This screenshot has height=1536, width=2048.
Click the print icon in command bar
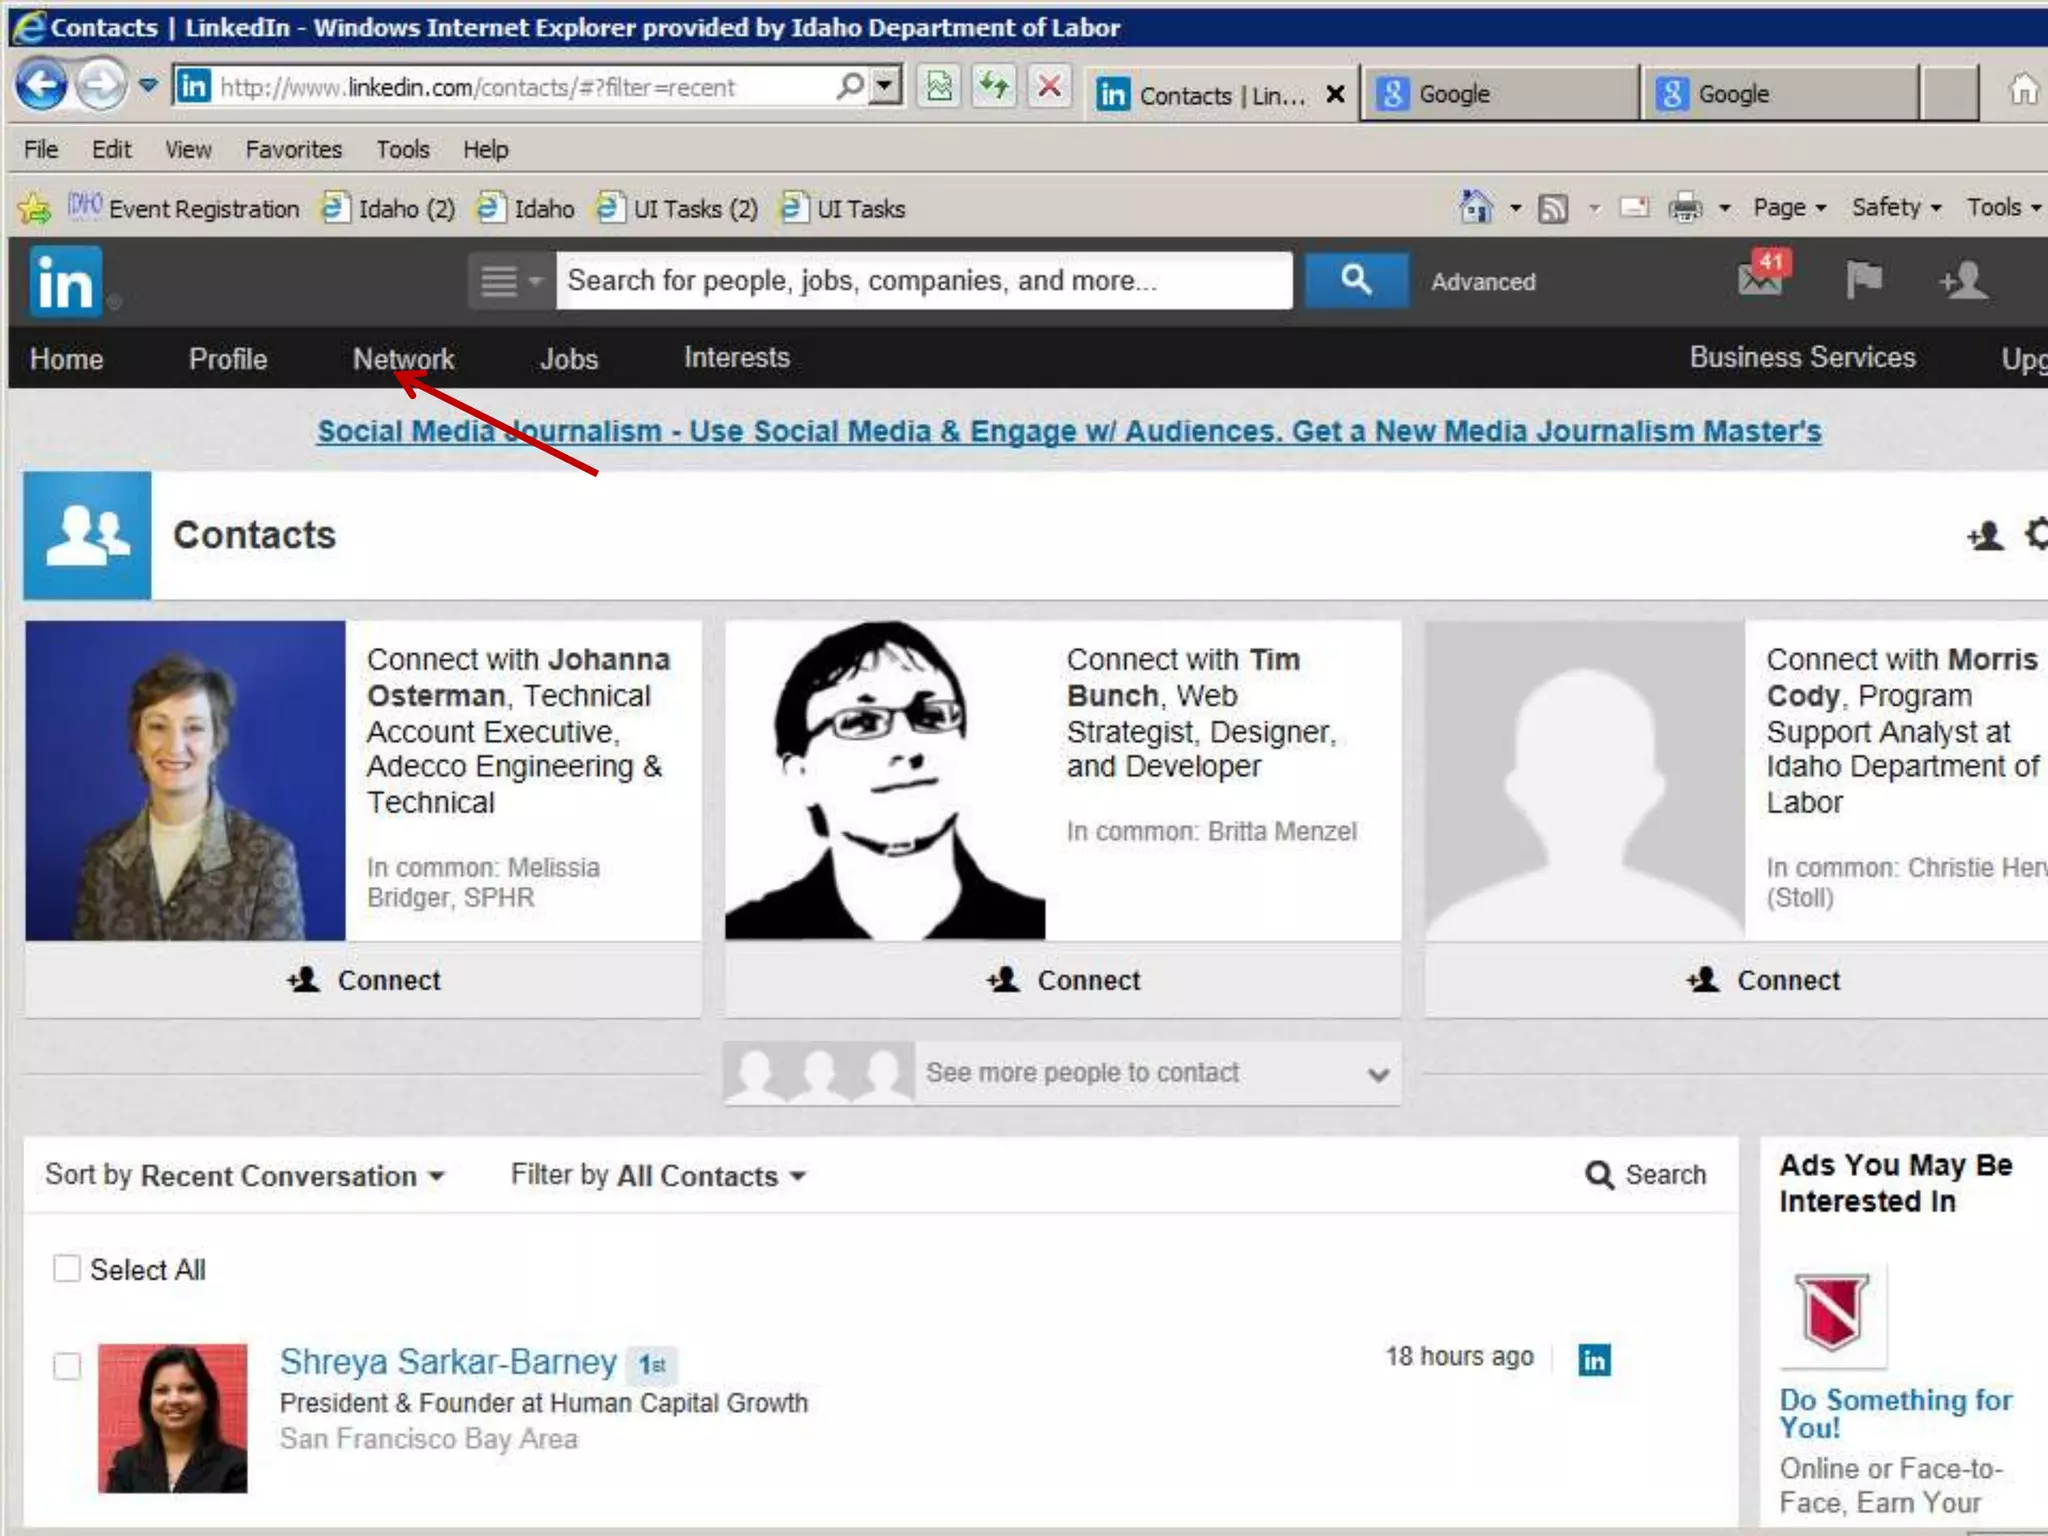(1685, 208)
